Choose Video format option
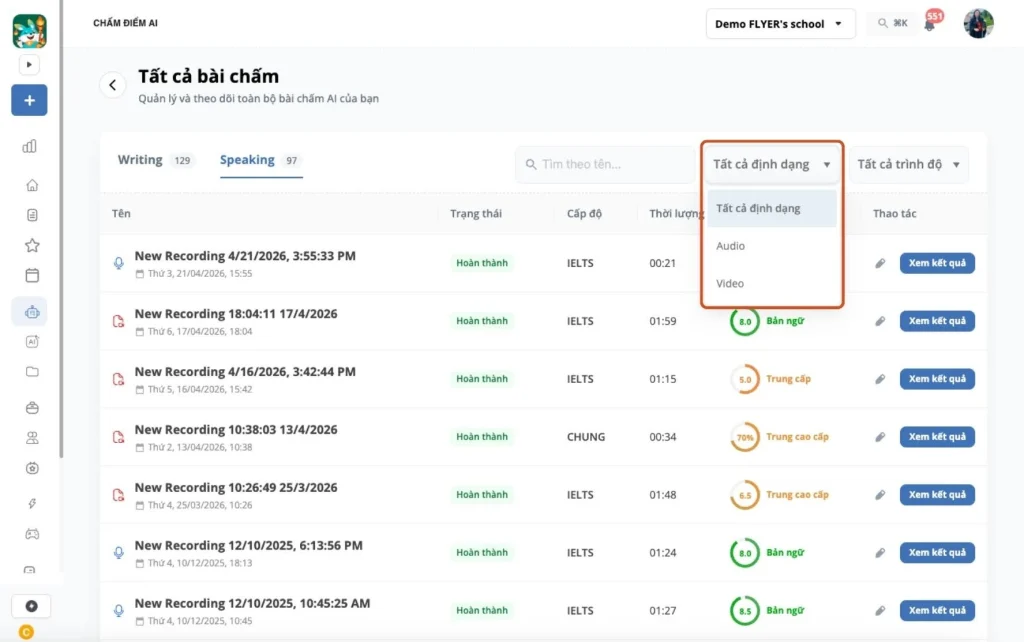This screenshot has height=642, width=1024. (x=772, y=283)
